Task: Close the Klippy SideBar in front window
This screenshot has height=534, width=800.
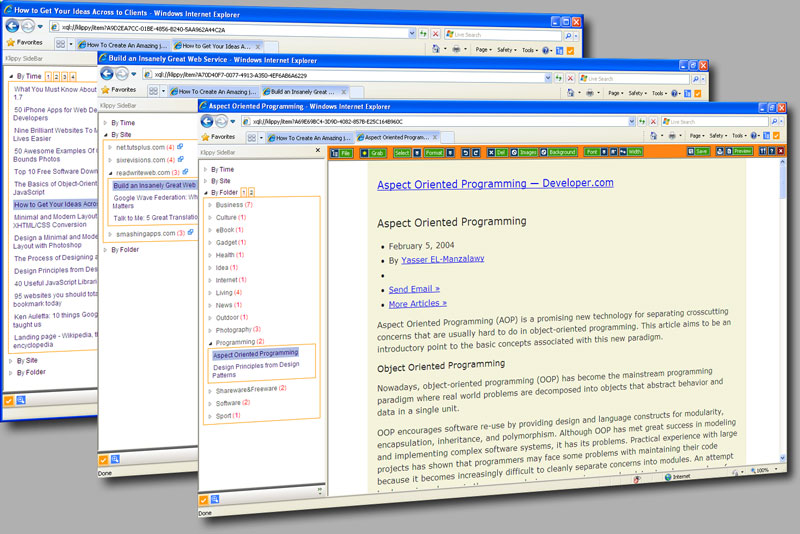Action: pyautogui.click(x=318, y=150)
